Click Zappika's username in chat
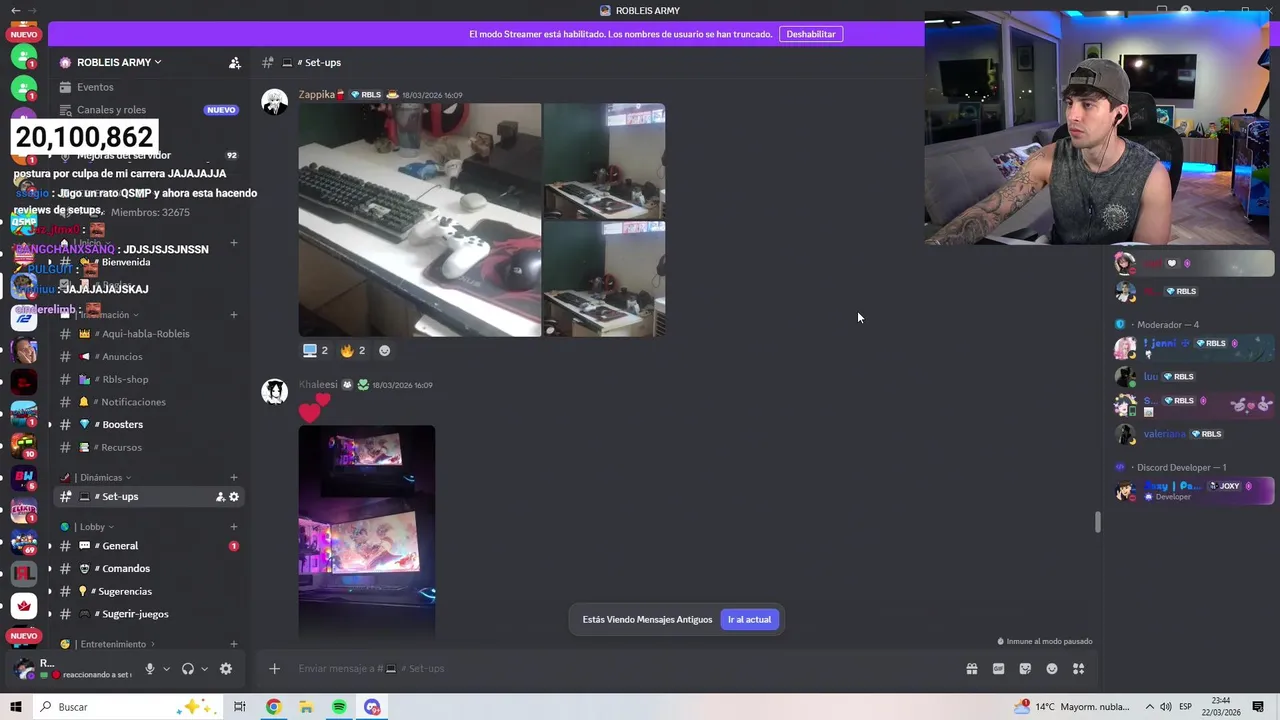1280x720 pixels. 316,95
